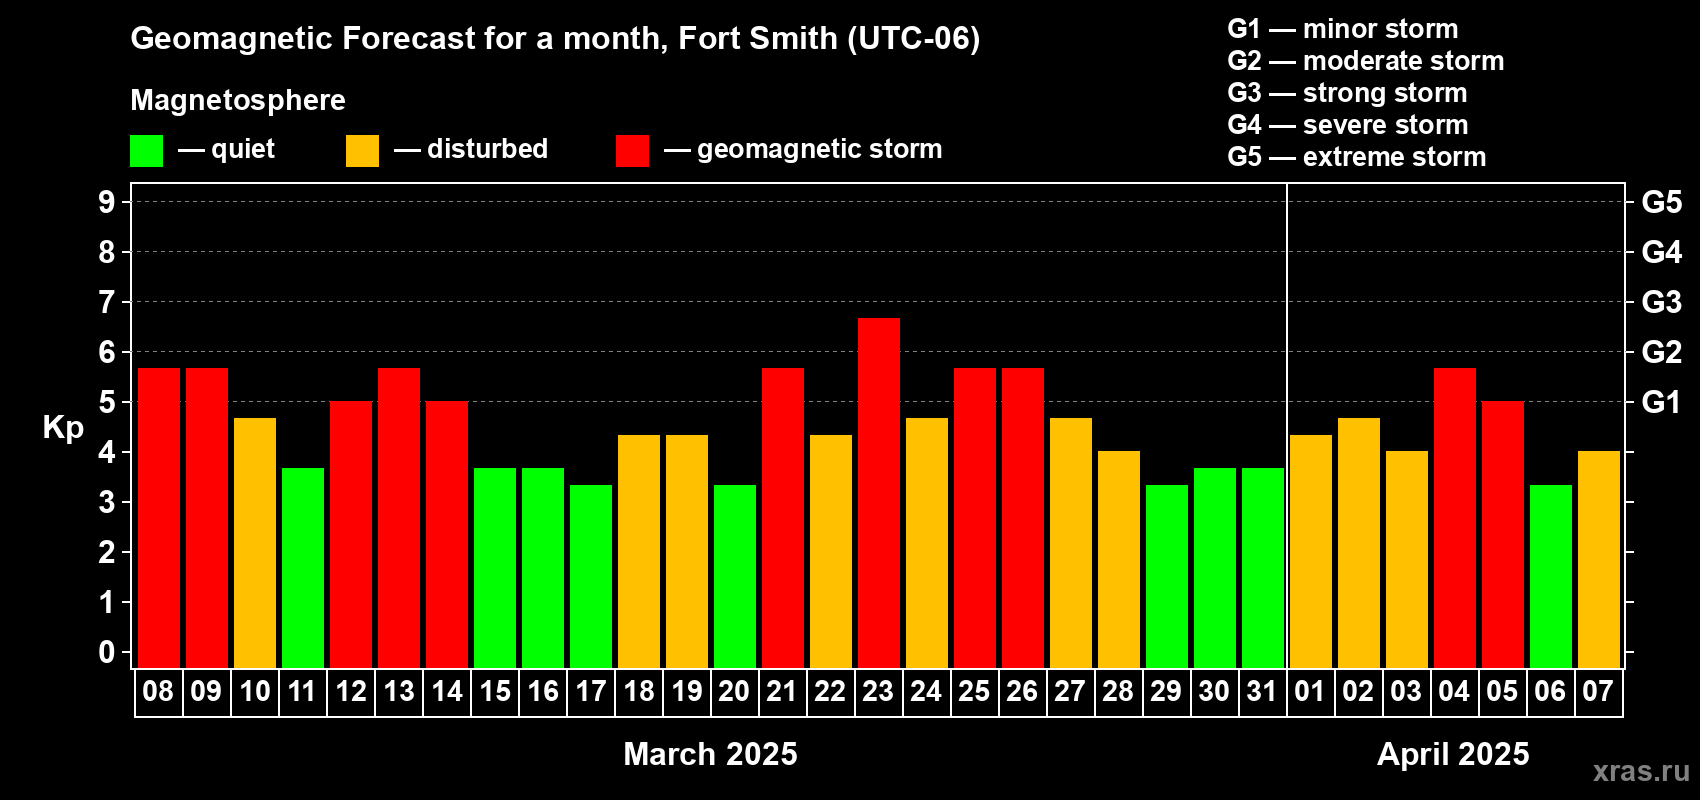The image size is (1700, 800).
Task: Click the green quiet legend swatch
Action: click(x=146, y=151)
